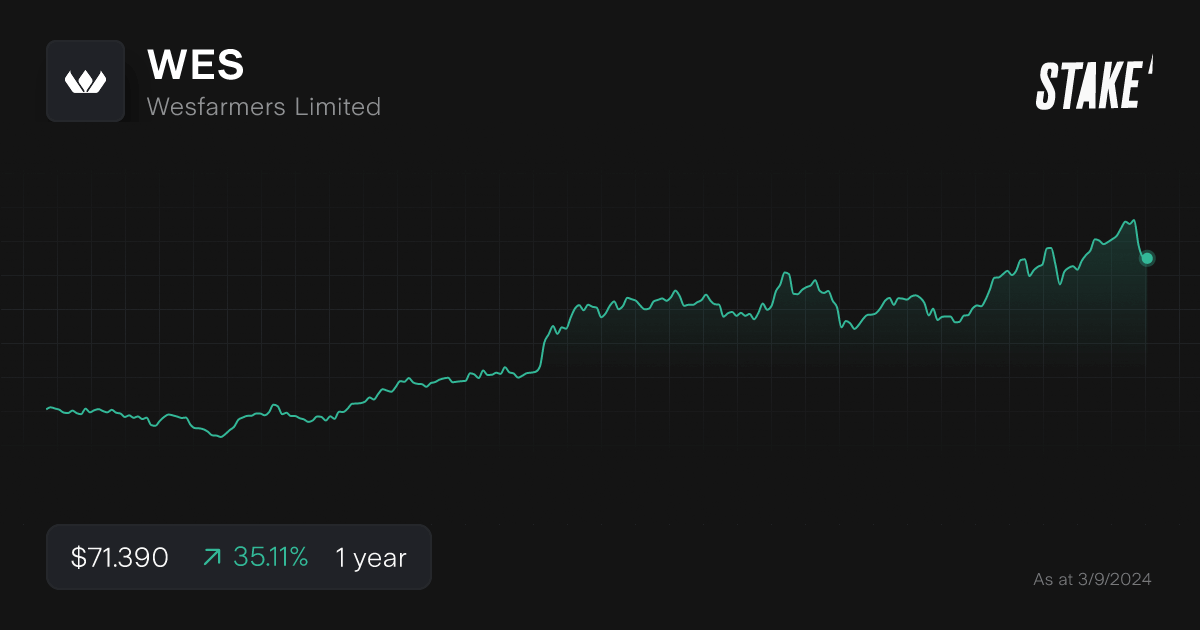This screenshot has height=630, width=1200.
Task: Toggle the price summary bar visibility
Action: 239,557
